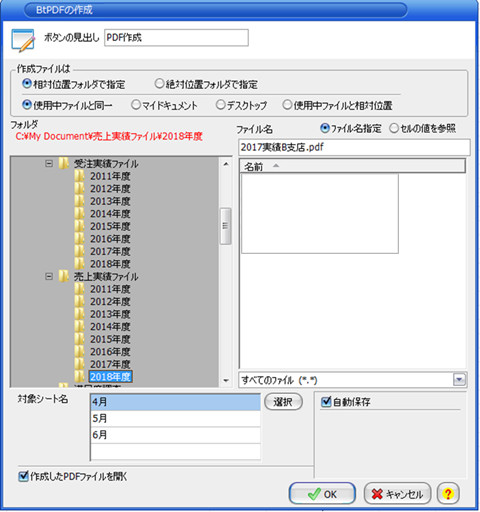
Task: Click the file name field 2017実績B支店.pdf
Action: tap(354, 147)
